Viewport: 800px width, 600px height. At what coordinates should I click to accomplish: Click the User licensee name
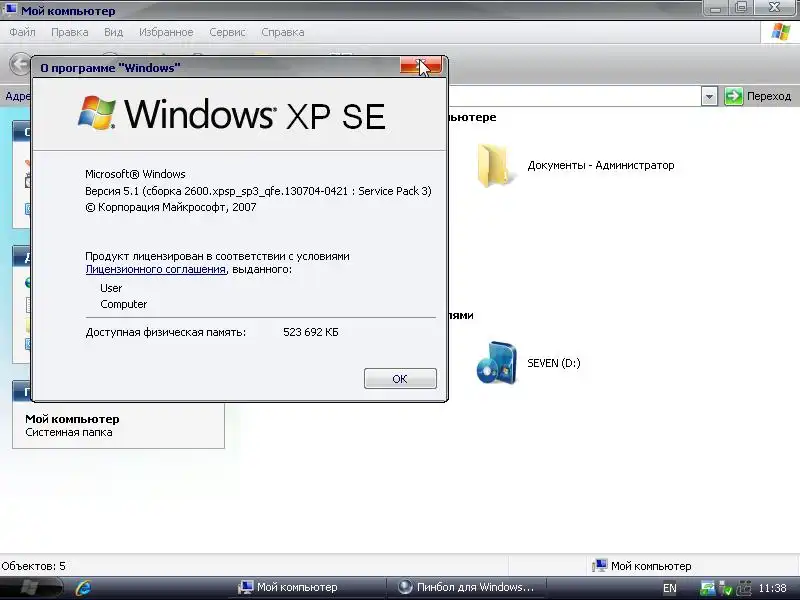pos(111,288)
